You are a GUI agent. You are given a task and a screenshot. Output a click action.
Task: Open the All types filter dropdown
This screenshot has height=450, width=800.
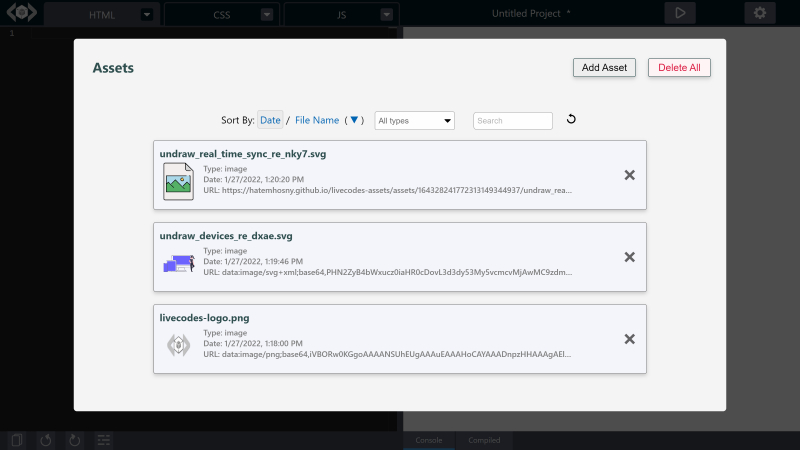pos(414,121)
